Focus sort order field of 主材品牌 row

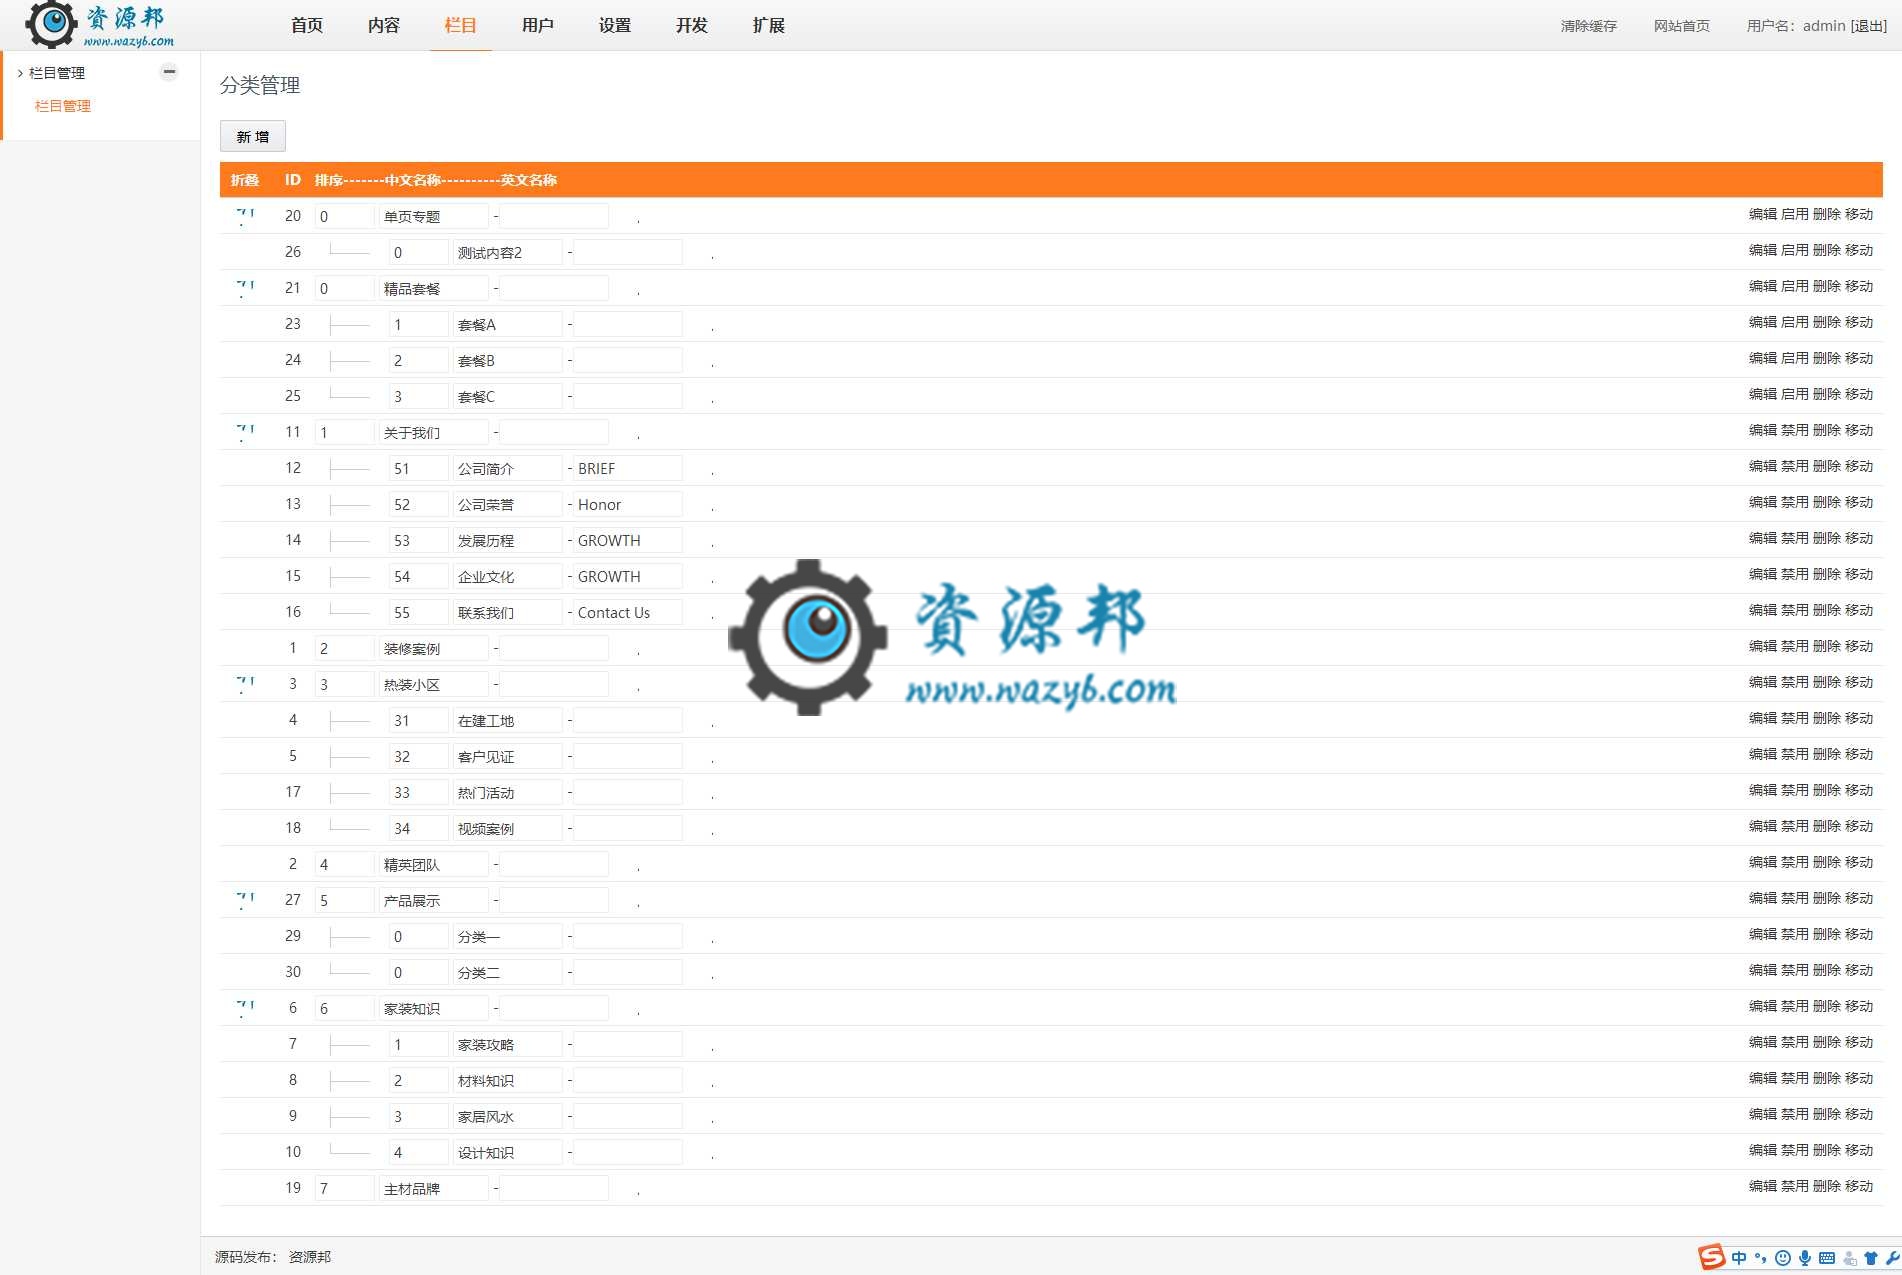coord(344,1188)
